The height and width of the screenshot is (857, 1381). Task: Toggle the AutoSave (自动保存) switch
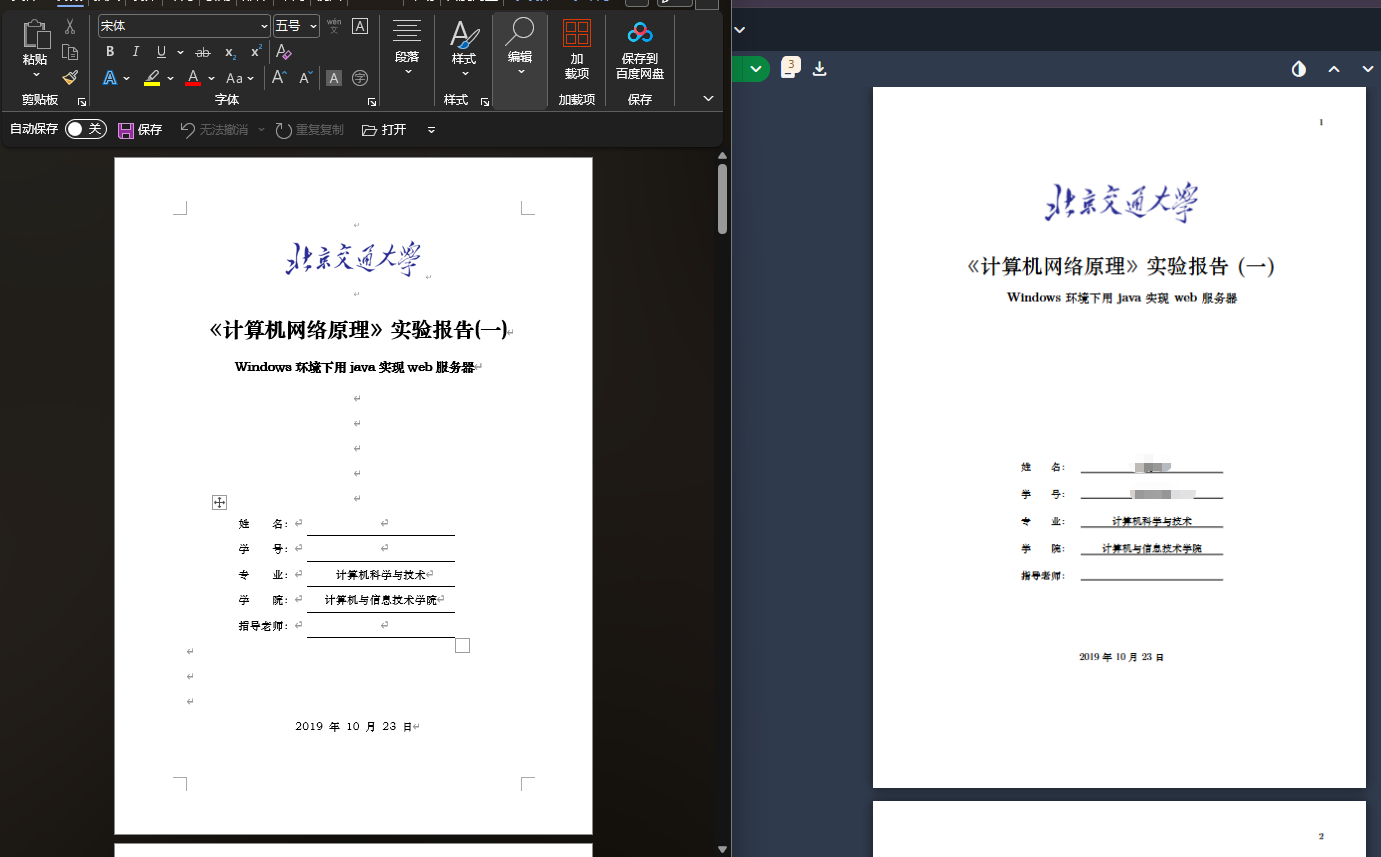pyautogui.click(x=85, y=129)
